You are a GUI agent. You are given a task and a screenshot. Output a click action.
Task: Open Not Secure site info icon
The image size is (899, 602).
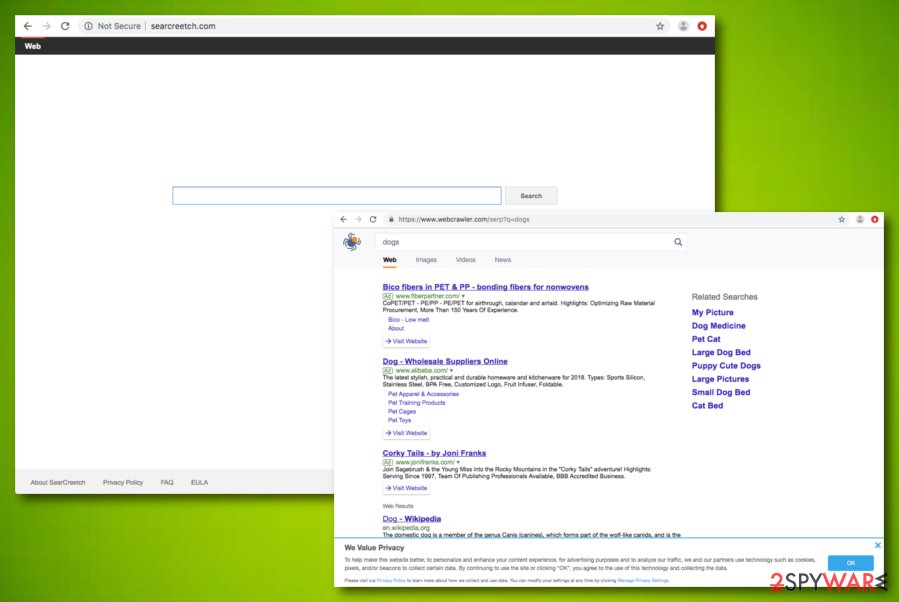(88, 26)
